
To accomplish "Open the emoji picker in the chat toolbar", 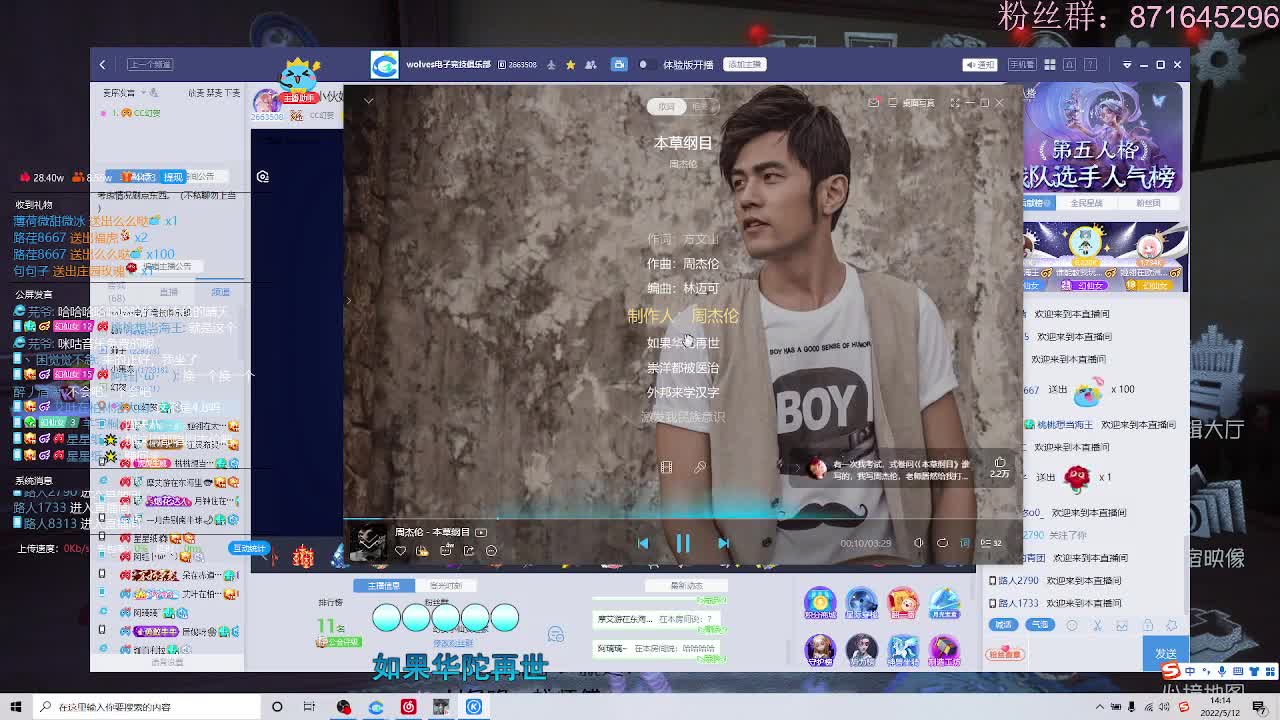I will [x=1071, y=625].
